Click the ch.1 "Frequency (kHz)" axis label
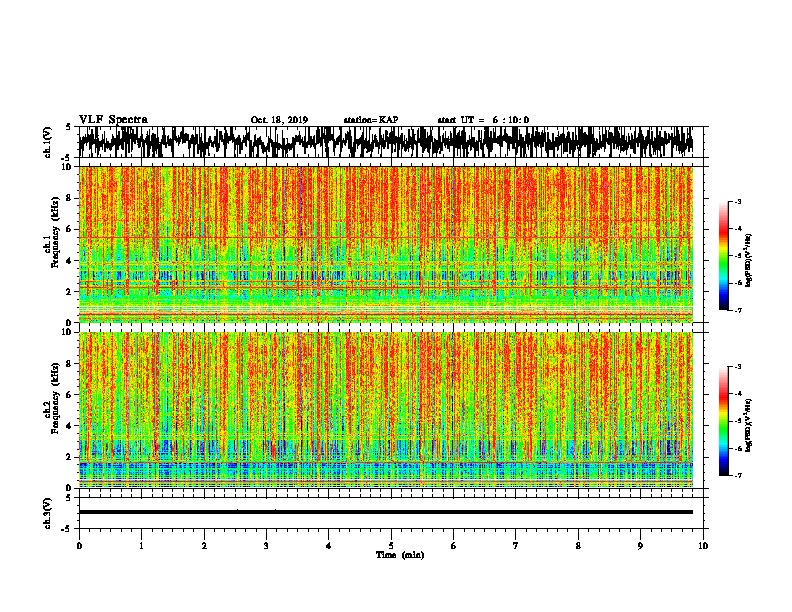Screen dimensions: 792x612 click(55, 233)
